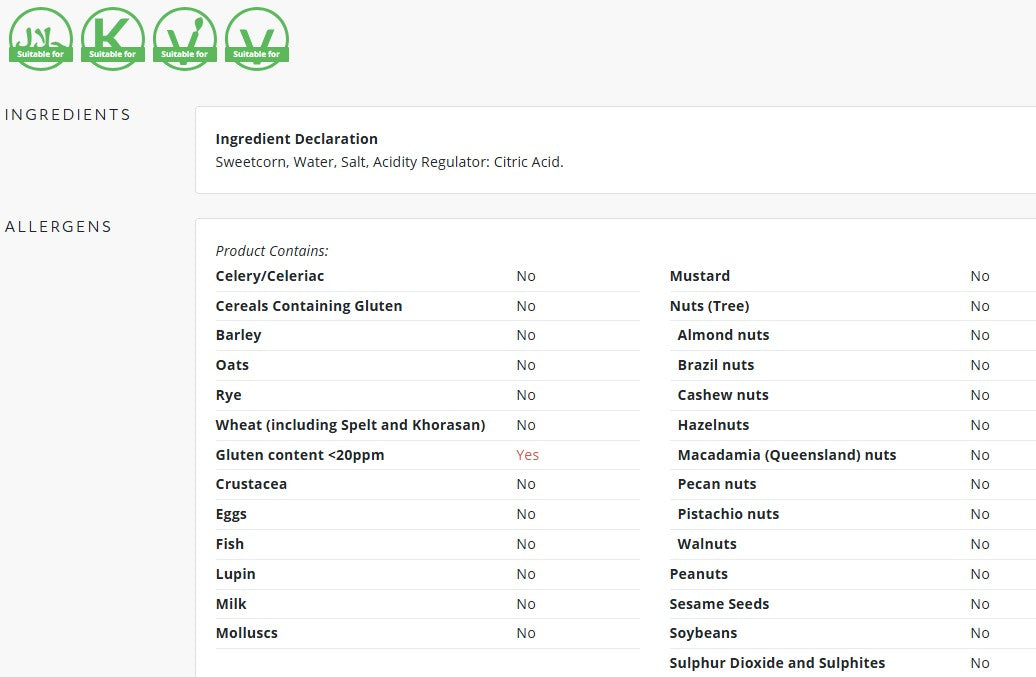Click the 'Soybeans' allergen label
This screenshot has height=677, width=1036.
point(703,633)
